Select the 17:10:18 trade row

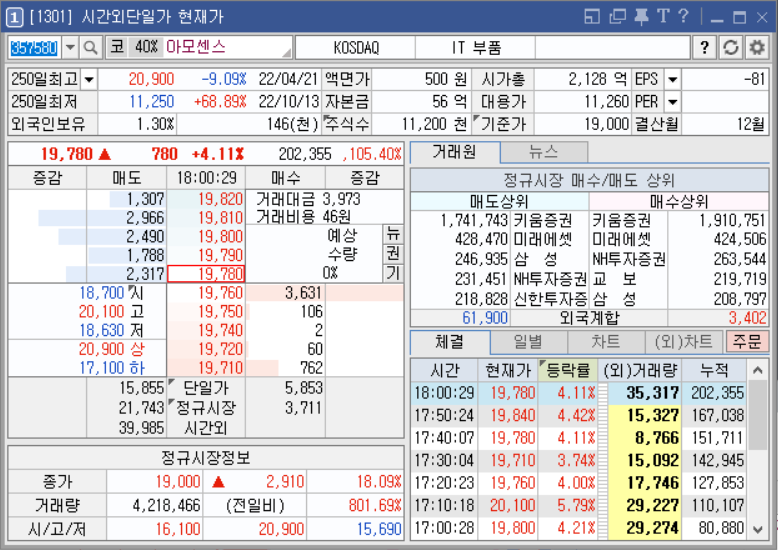(x=579, y=505)
